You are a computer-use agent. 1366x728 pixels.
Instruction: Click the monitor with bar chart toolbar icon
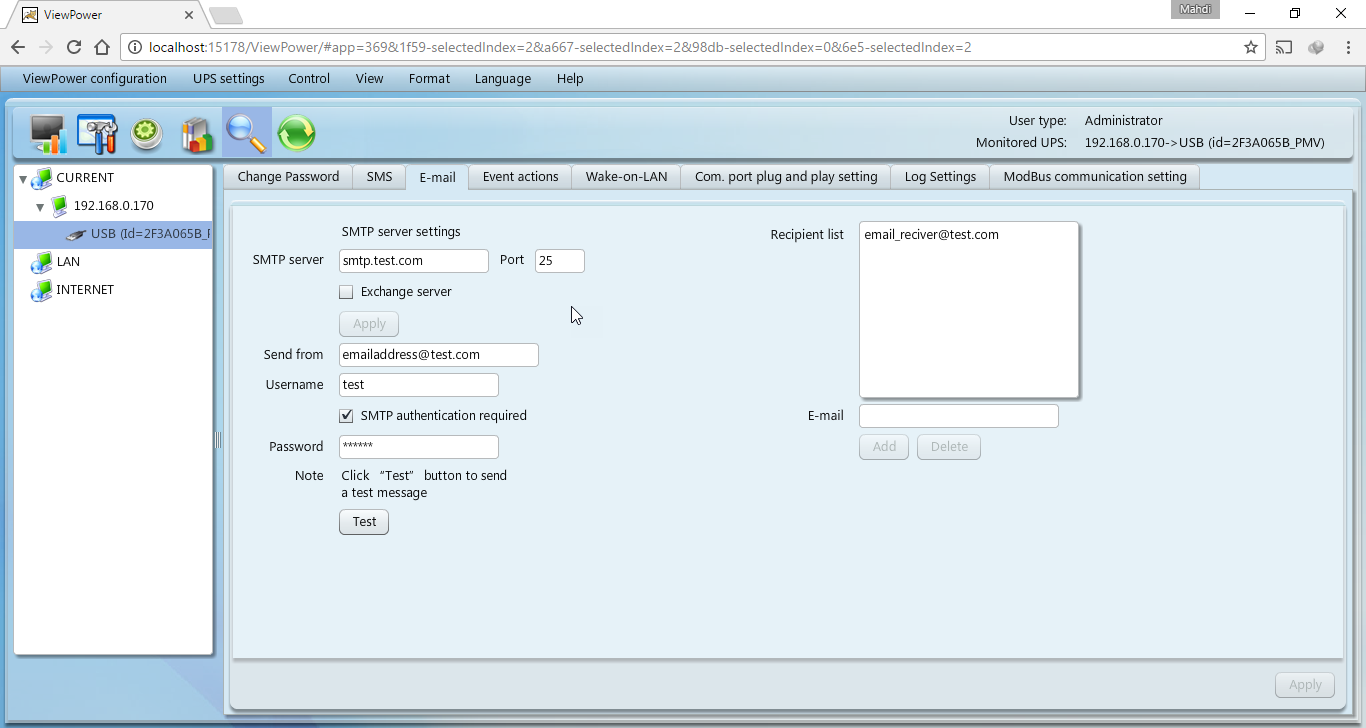coord(47,133)
